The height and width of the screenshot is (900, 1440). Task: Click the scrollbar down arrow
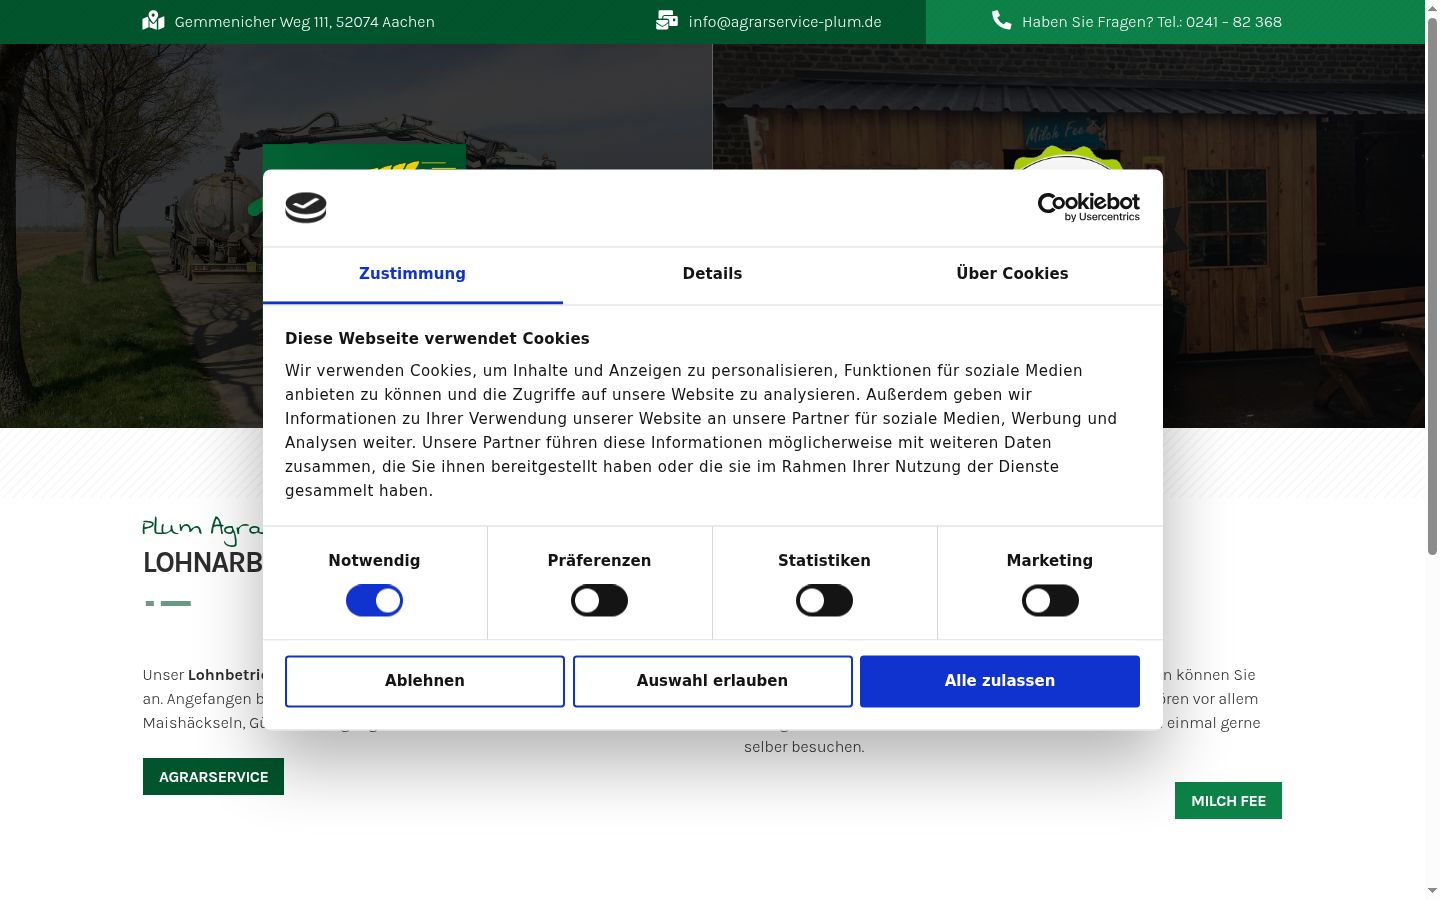tap(1432, 891)
